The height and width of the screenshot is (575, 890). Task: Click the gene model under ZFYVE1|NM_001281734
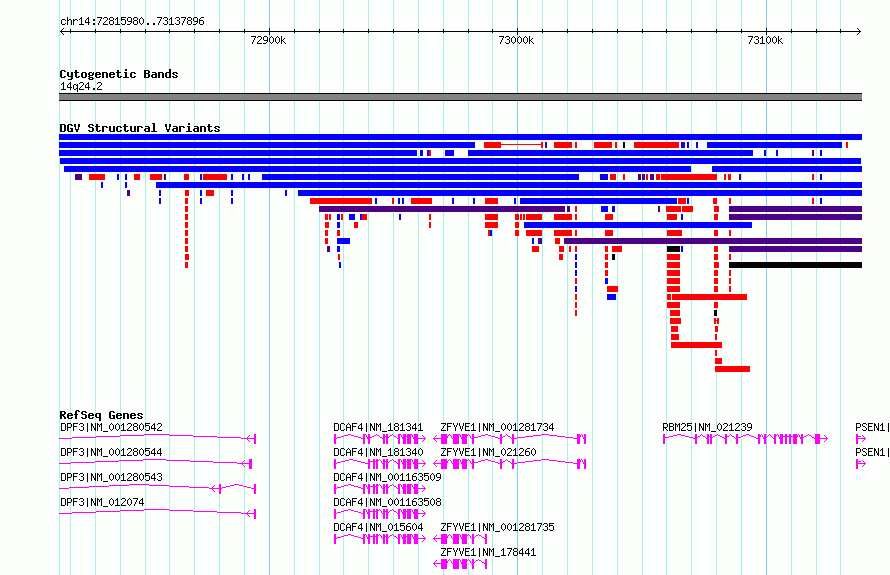(x=509, y=439)
